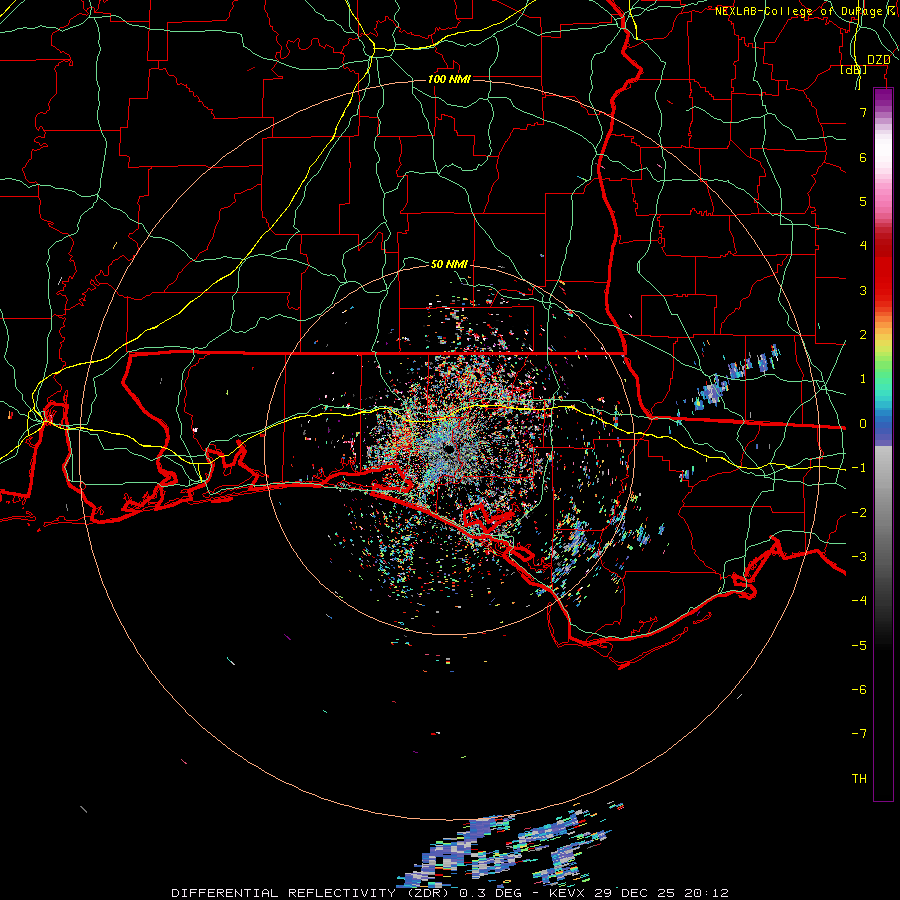Viewport: 900px width, 900px height.
Task: Click the -7 value on the scale
Action: pos(859,734)
